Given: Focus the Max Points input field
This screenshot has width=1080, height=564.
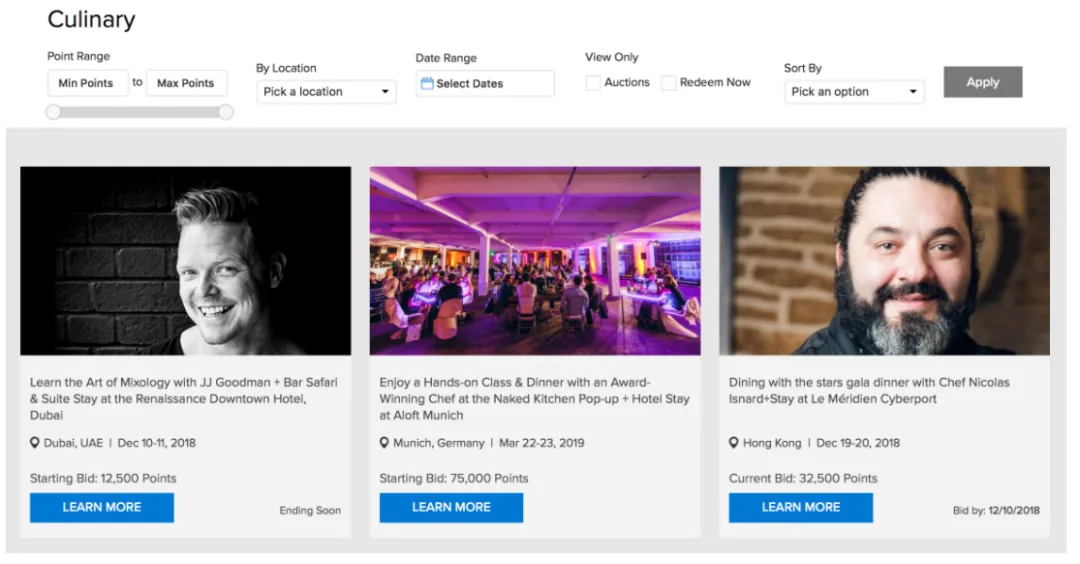Looking at the screenshot, I should point(187,83).
